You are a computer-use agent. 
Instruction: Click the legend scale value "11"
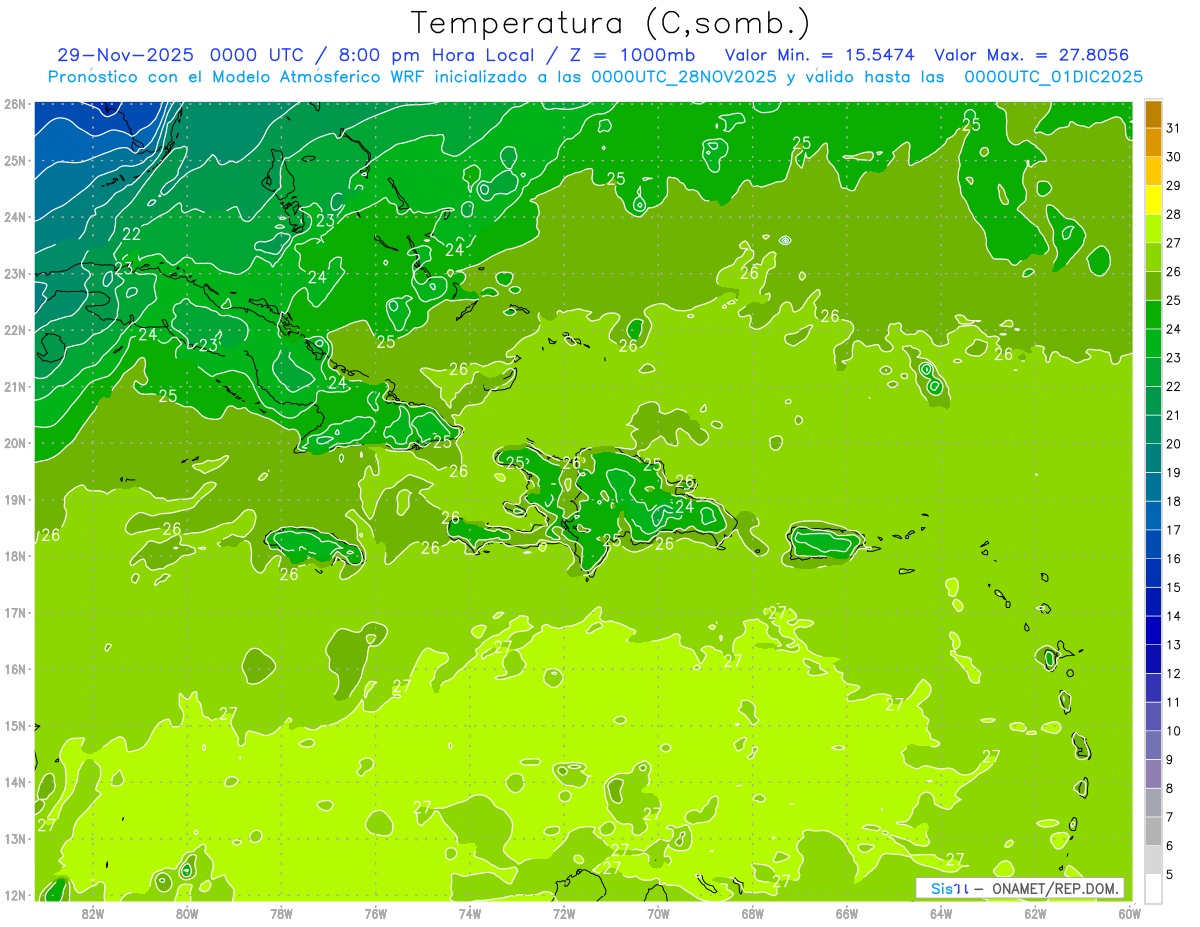[x=1174, y=702]
